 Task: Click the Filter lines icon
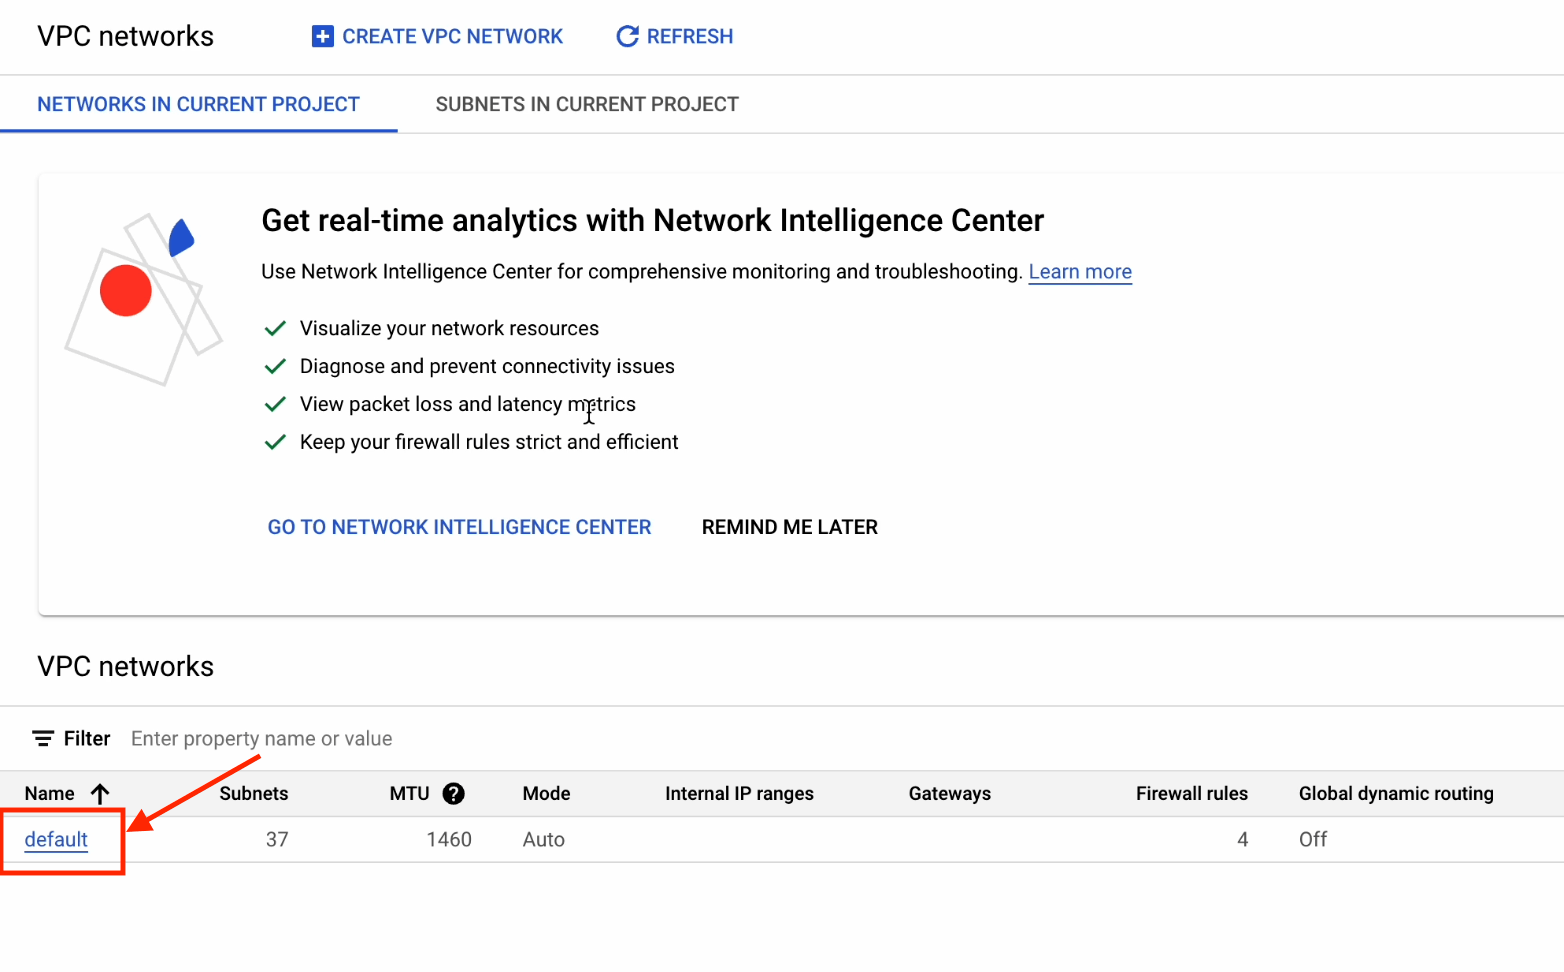[x=43, y=739]
